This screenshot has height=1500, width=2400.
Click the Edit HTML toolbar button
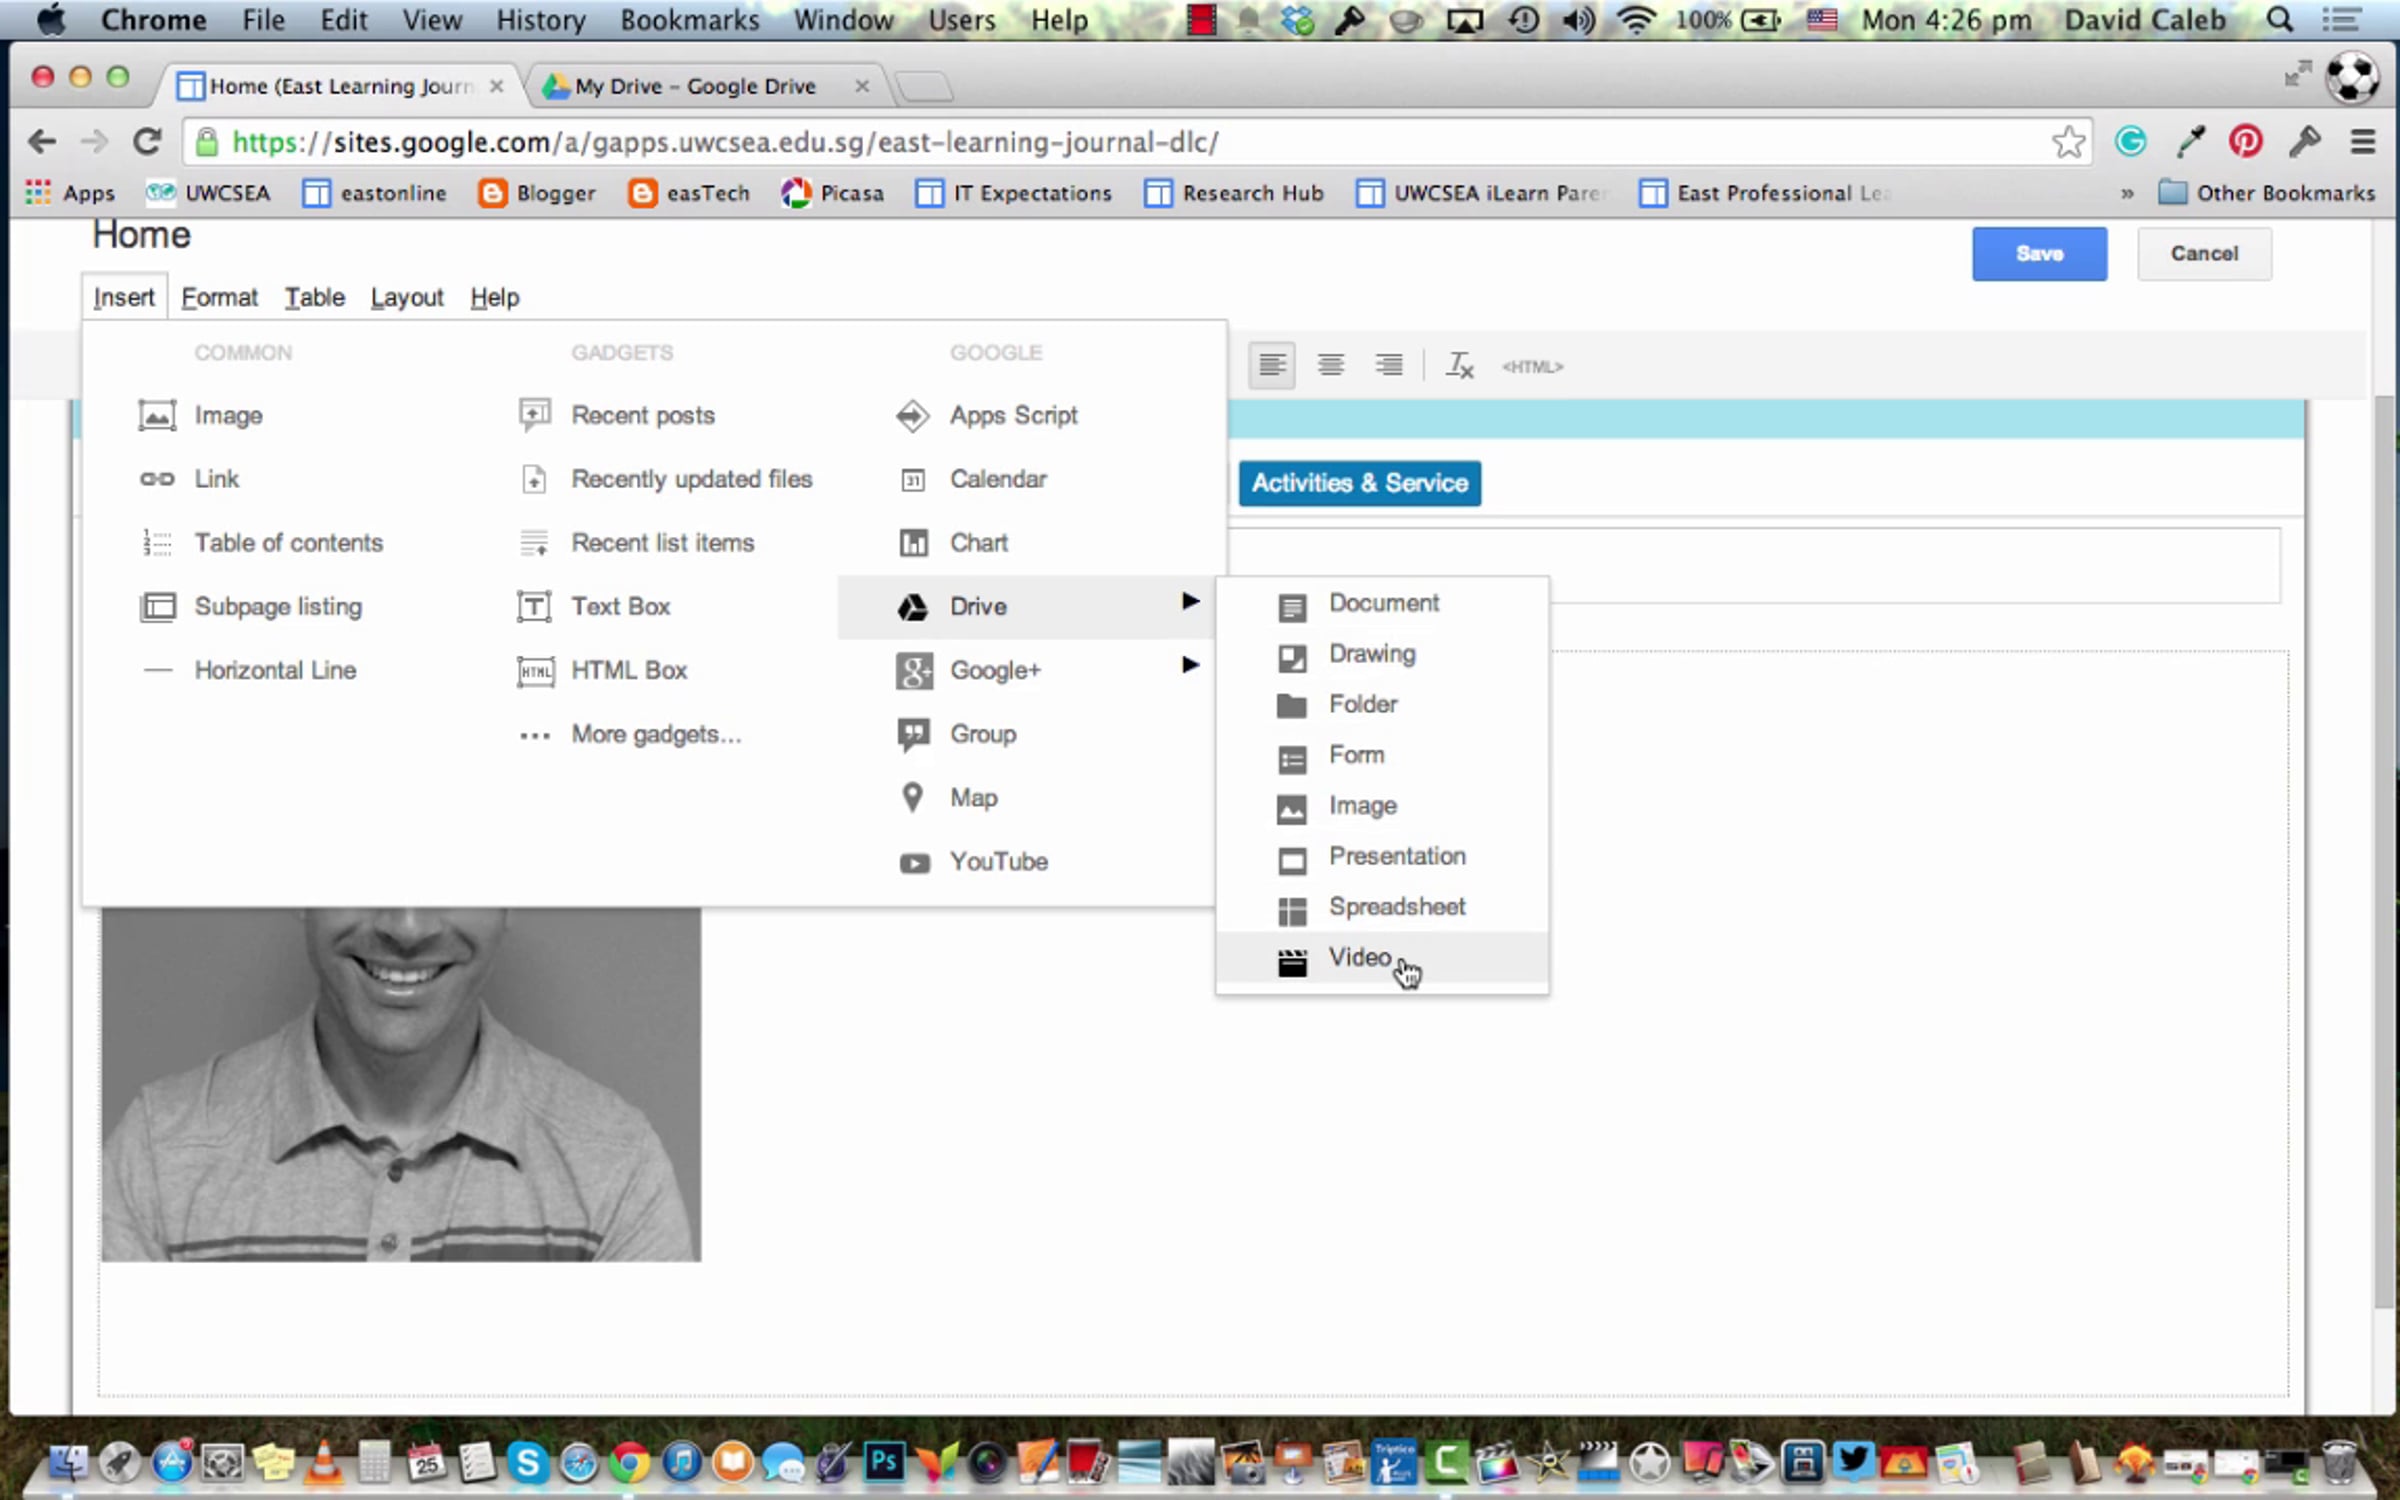[1531, 367]
